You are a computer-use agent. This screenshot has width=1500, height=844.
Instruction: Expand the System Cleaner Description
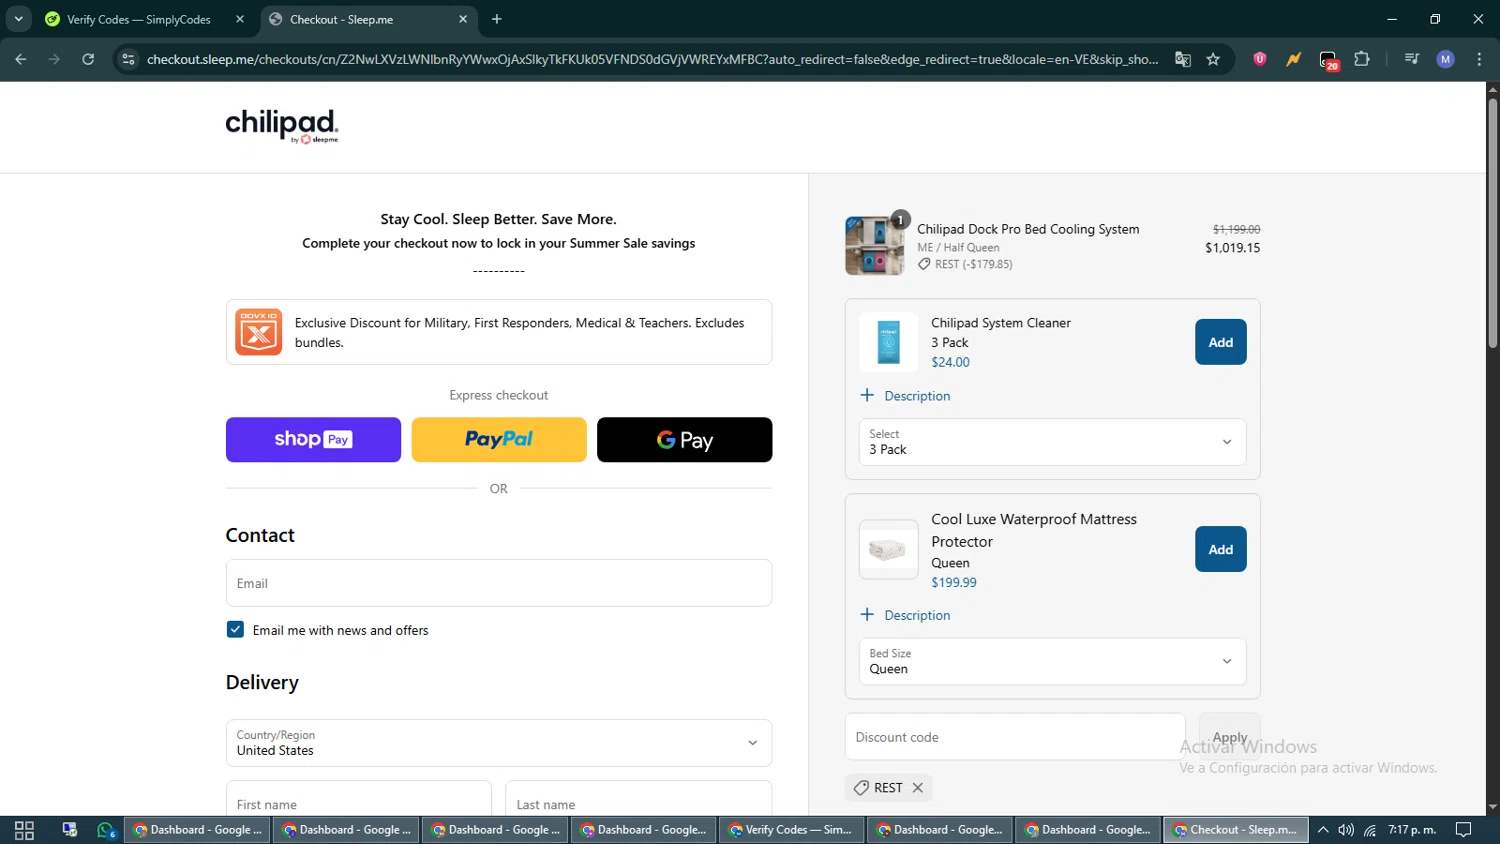pos(905,396)
